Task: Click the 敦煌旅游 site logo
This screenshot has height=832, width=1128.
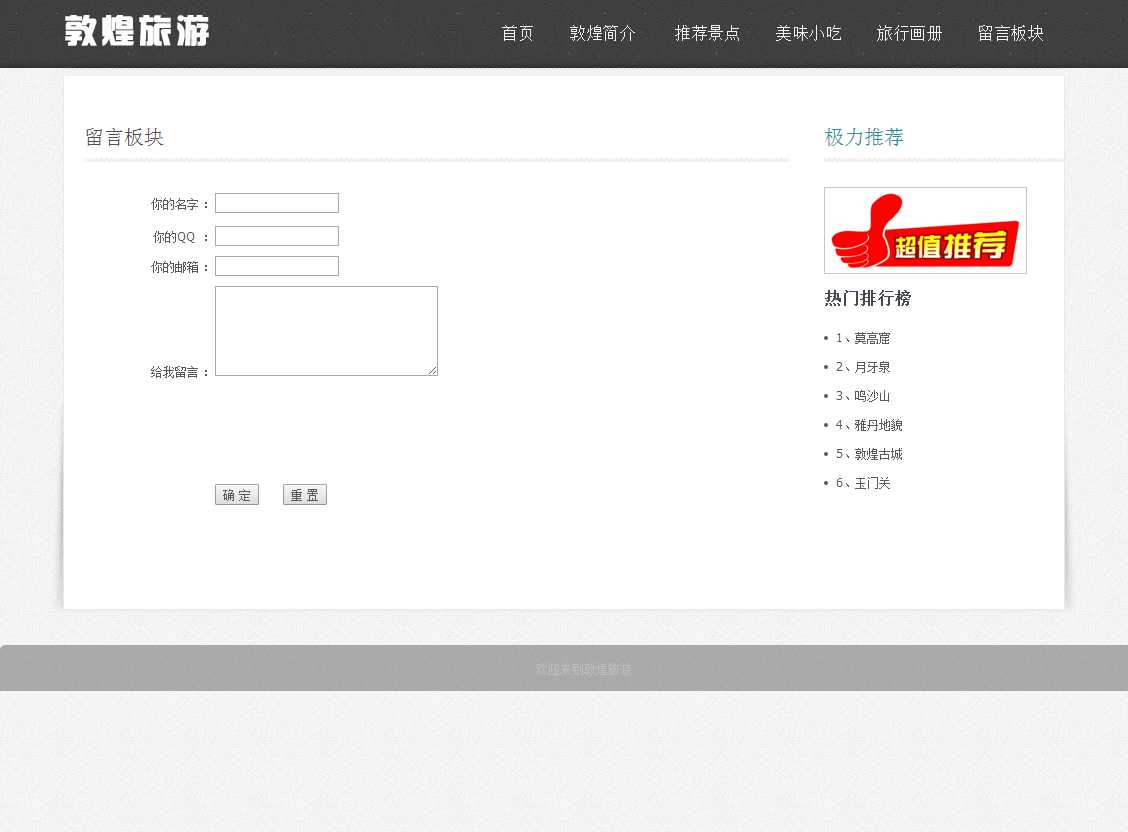Action: tap(137, 31)
